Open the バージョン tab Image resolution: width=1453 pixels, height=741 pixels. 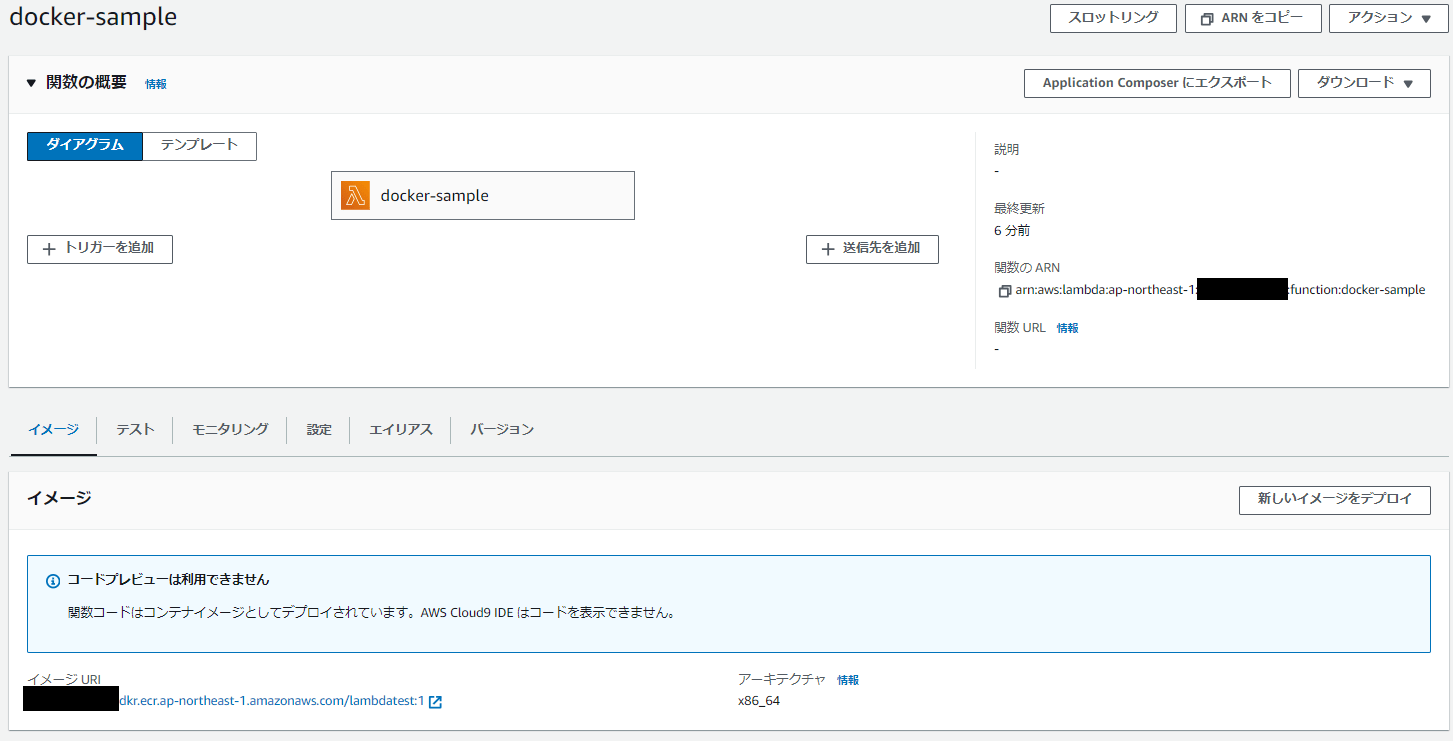pos(502,429)
